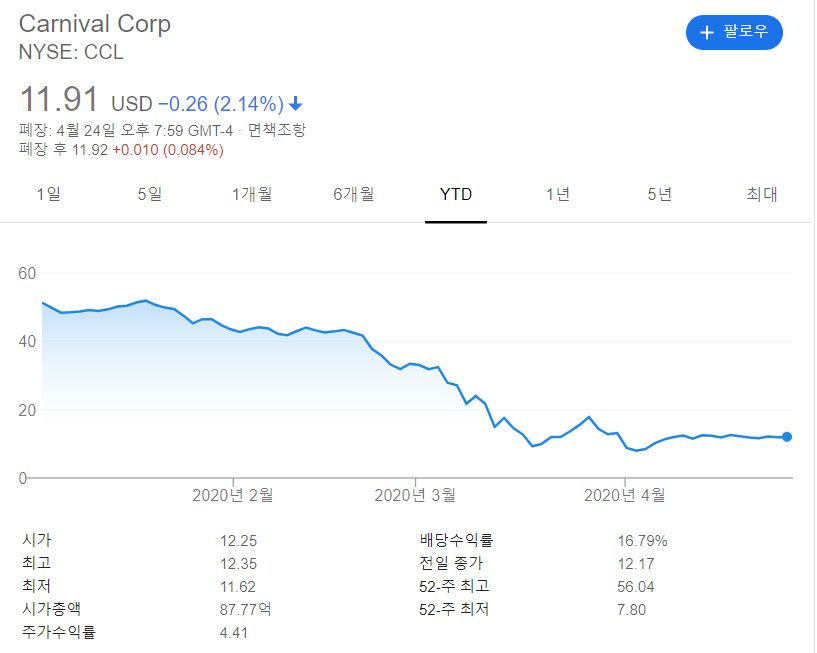The width and height of the screenshot is (817, 653).
Task: Click the blue down arrow price indicator
Action: point(295,104)
